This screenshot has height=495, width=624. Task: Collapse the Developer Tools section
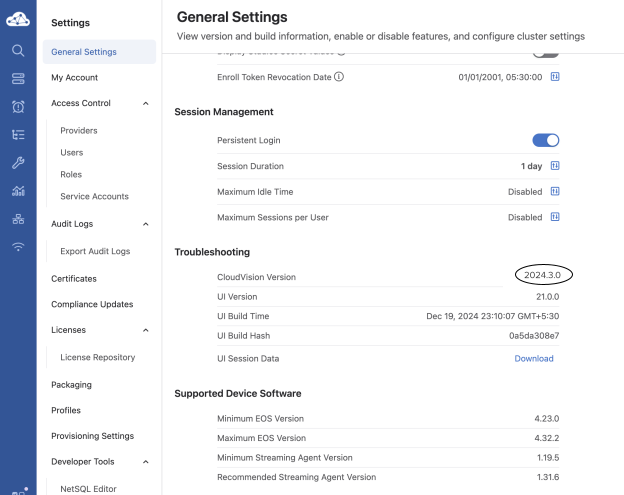[x=146, y=462]
